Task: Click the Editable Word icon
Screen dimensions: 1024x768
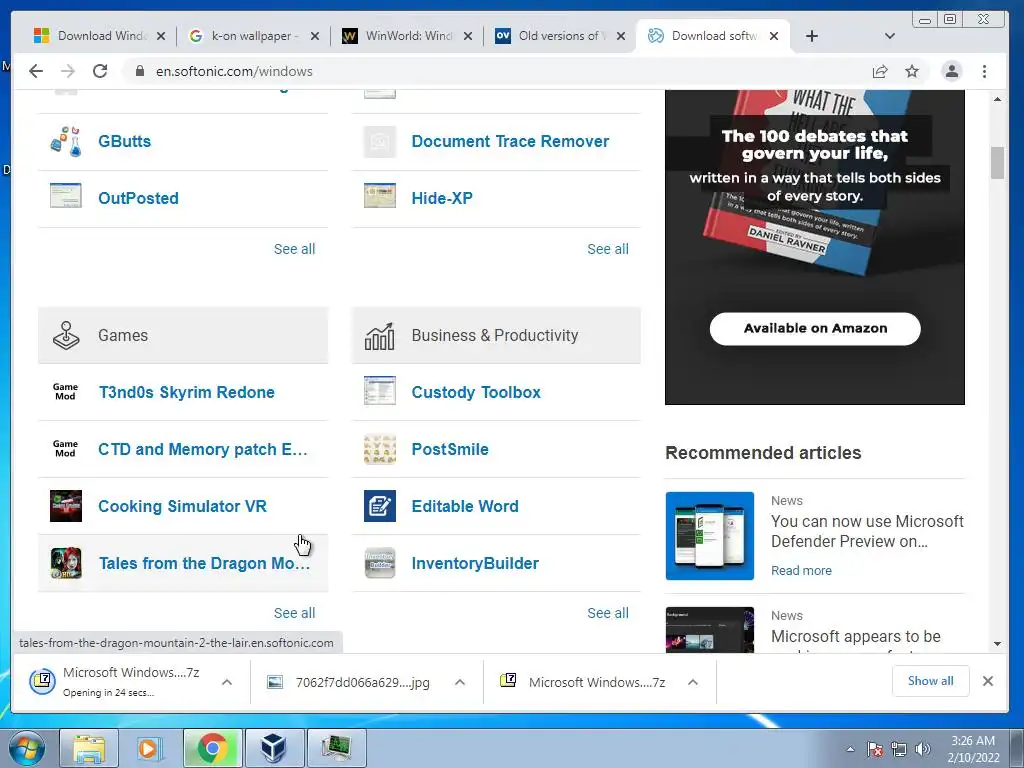Action: pyautogui.click(x=379, y=505)
